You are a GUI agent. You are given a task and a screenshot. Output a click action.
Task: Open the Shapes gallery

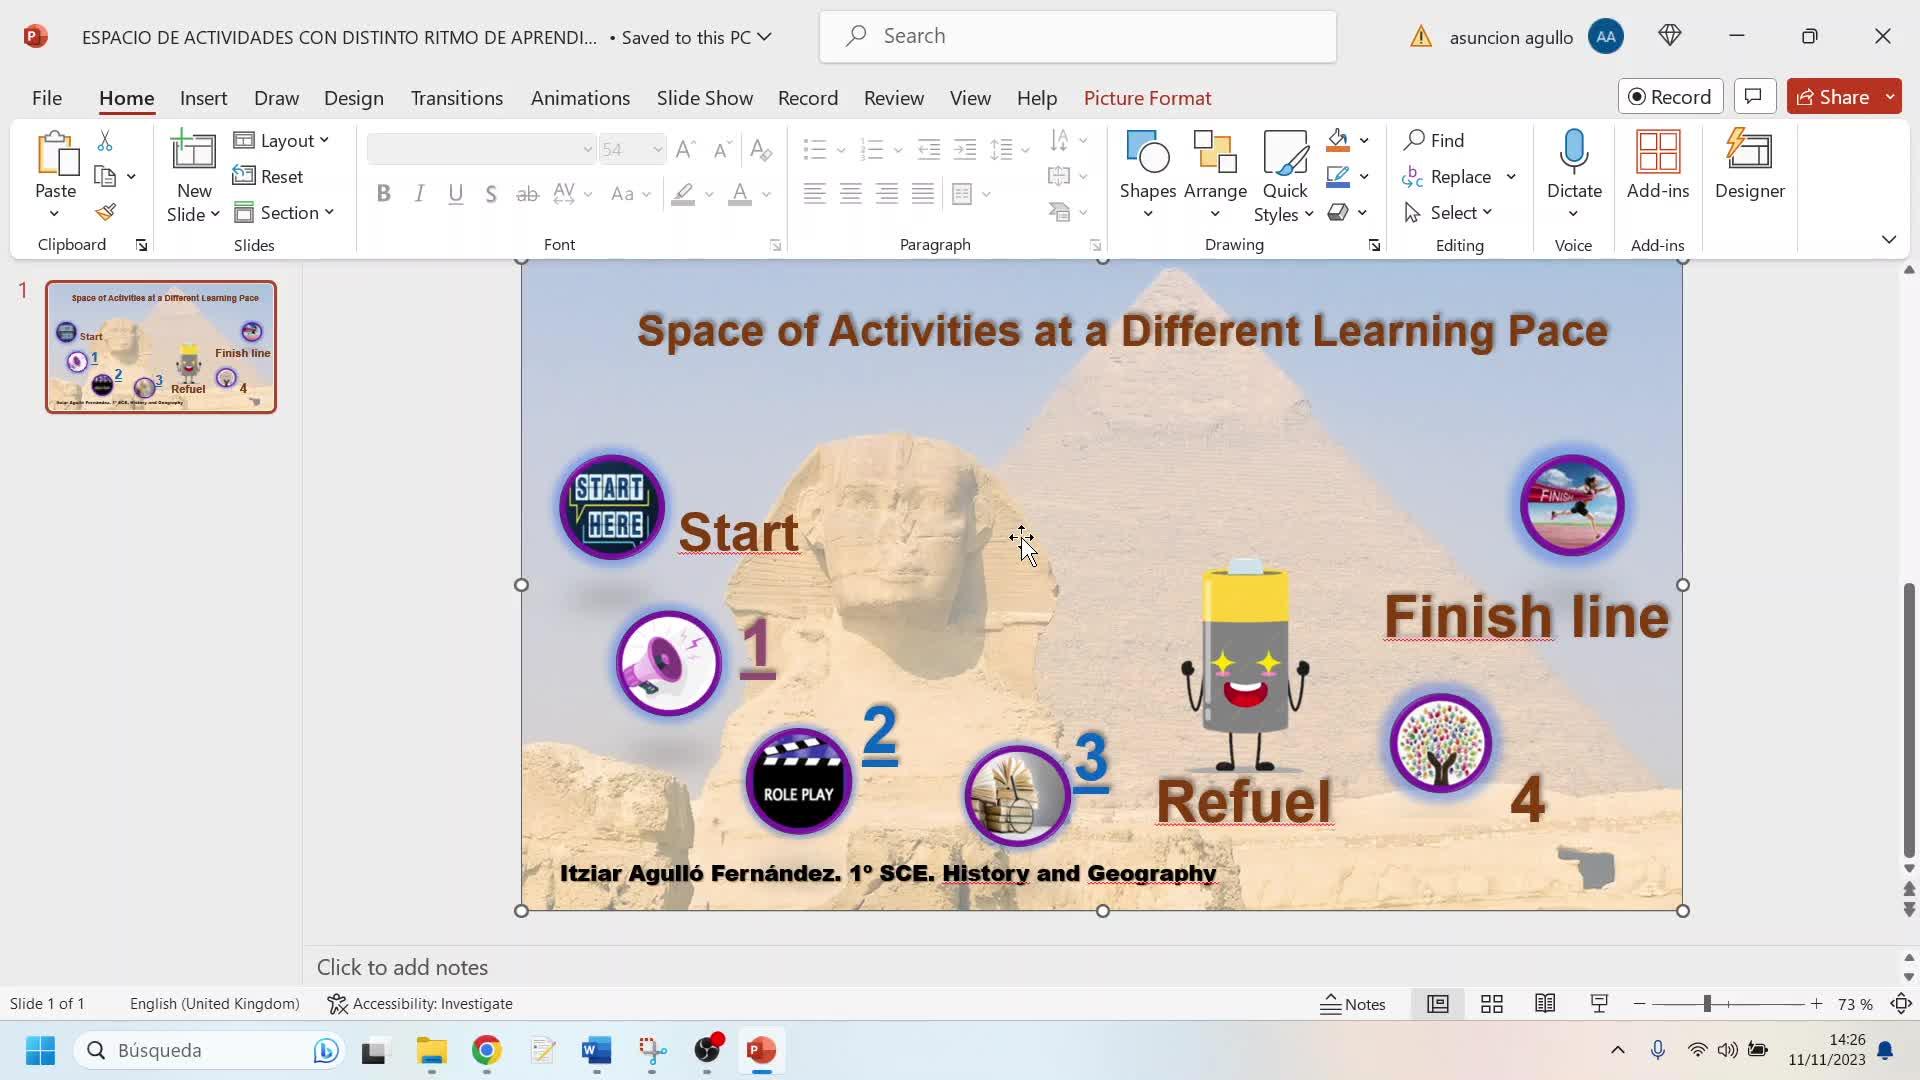click(1147, 165)
